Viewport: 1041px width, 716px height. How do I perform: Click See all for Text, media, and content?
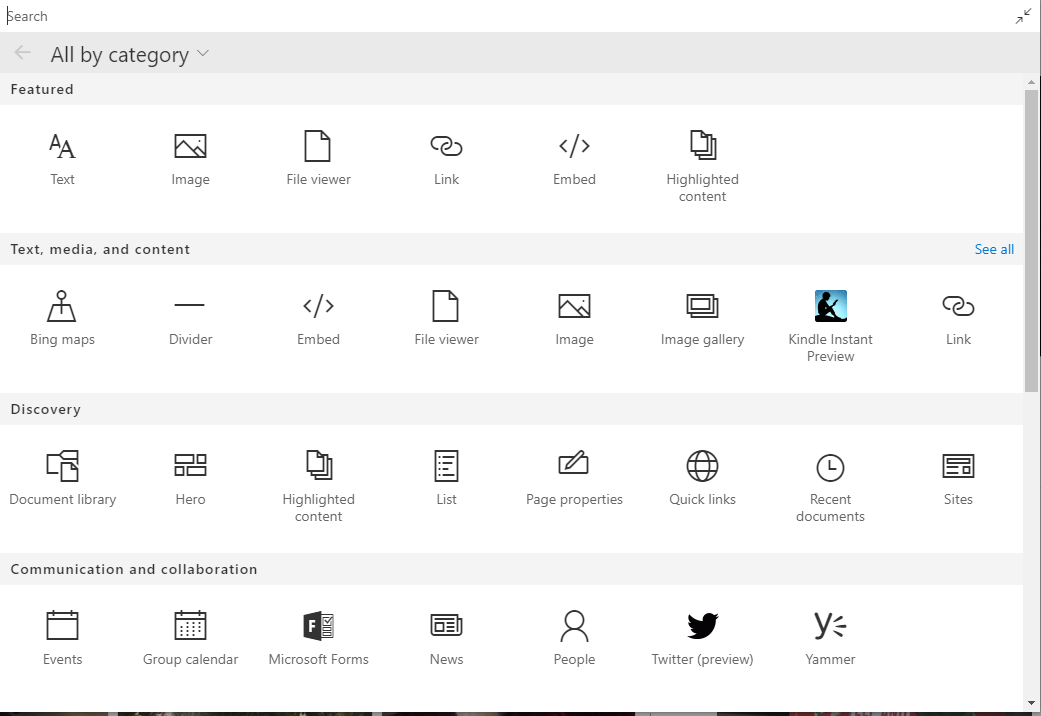(994, 249)
